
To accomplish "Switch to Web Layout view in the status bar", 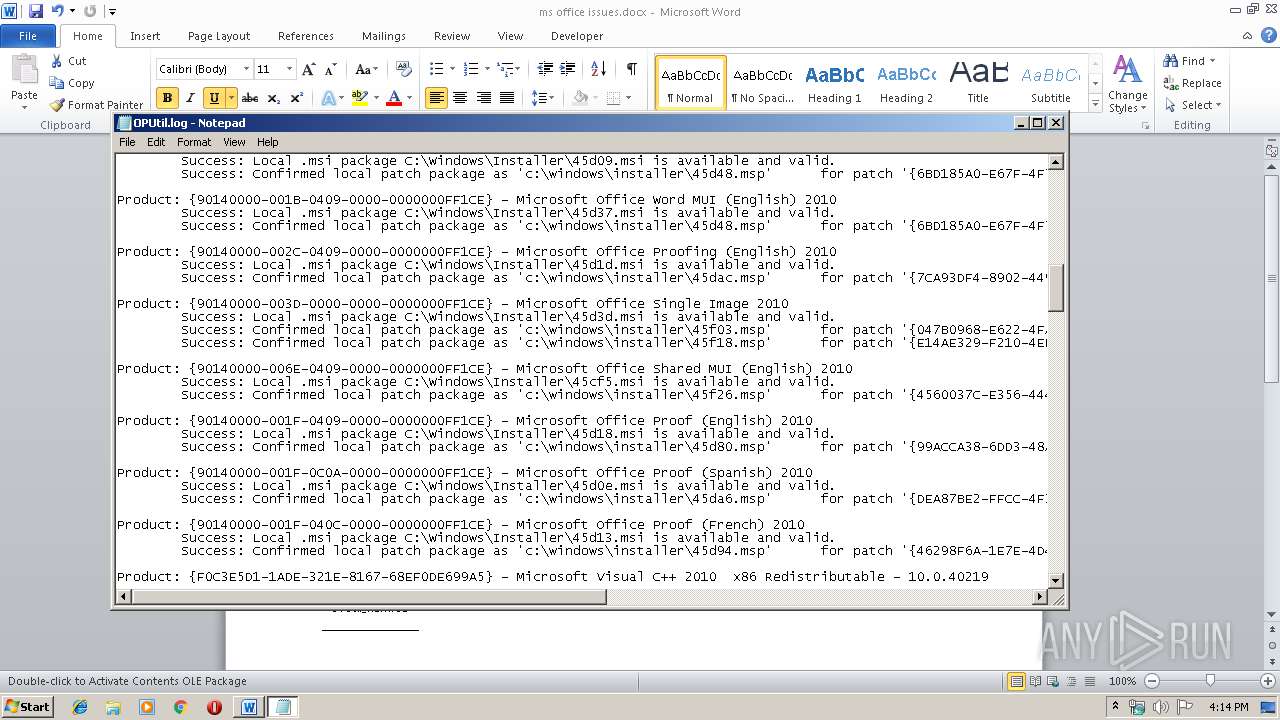I will 1052,681.
